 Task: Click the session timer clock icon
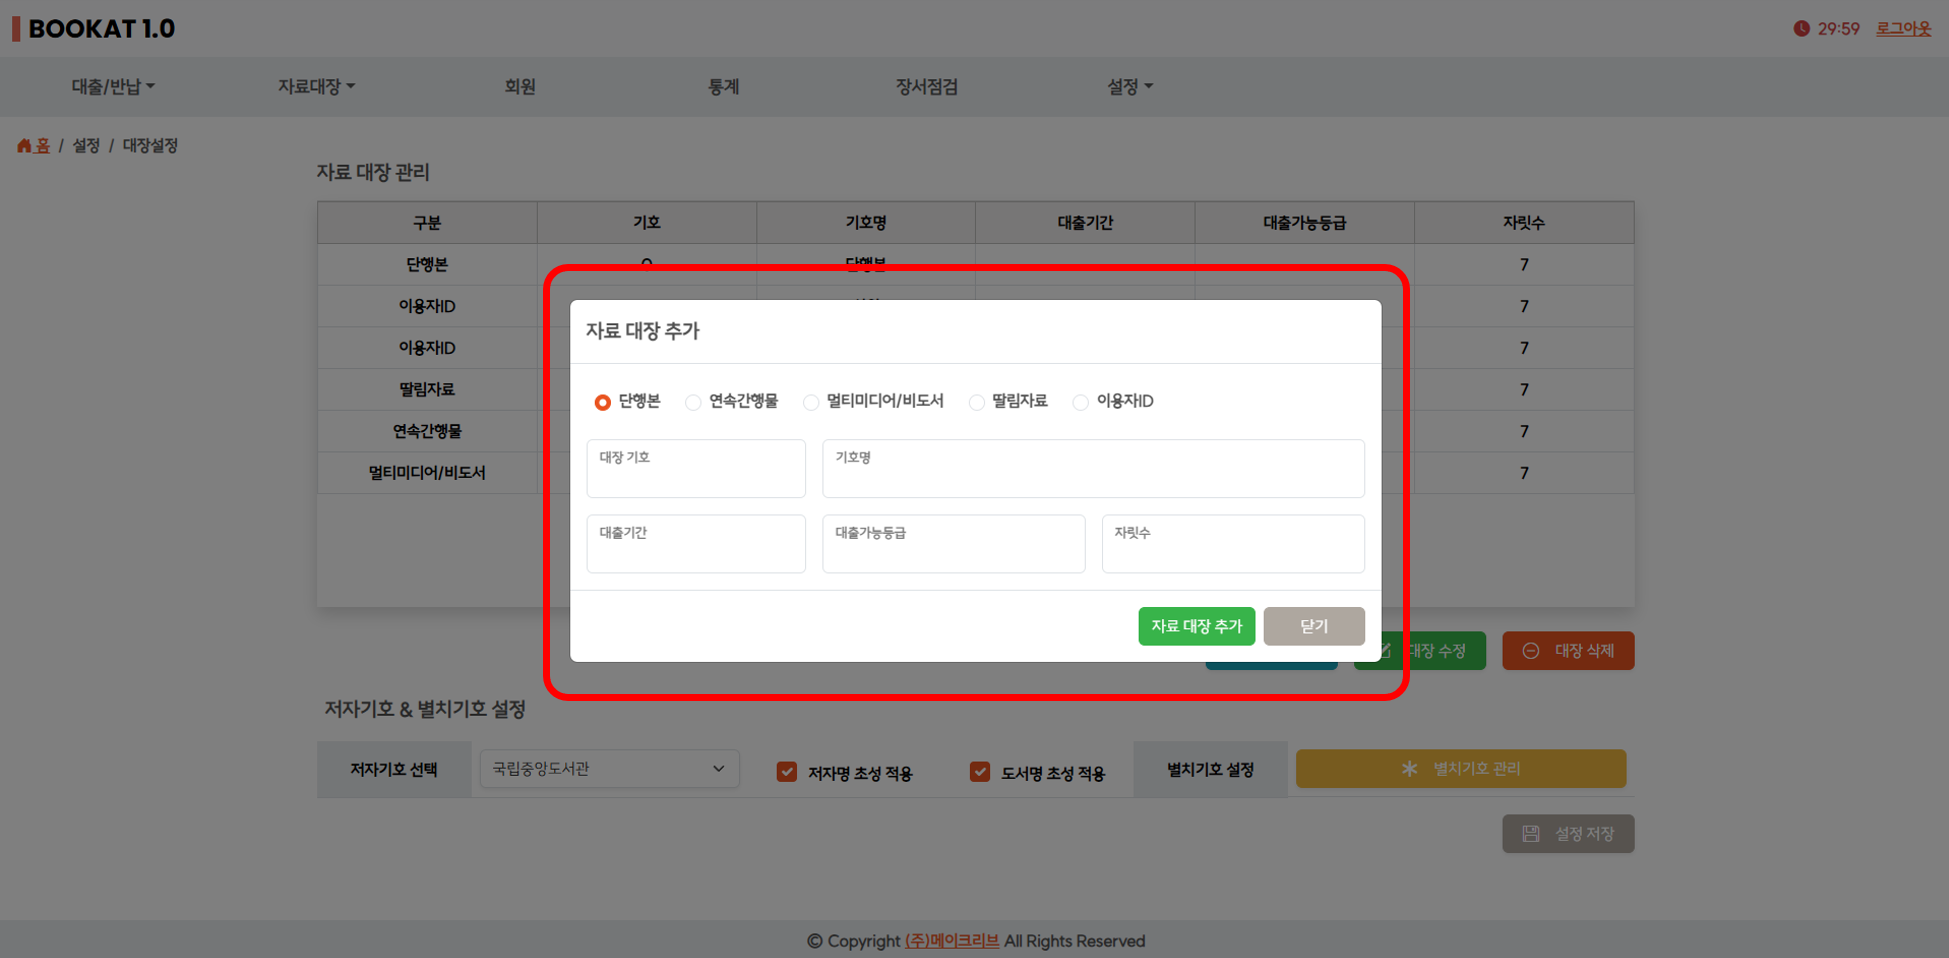pos(1801,29)
